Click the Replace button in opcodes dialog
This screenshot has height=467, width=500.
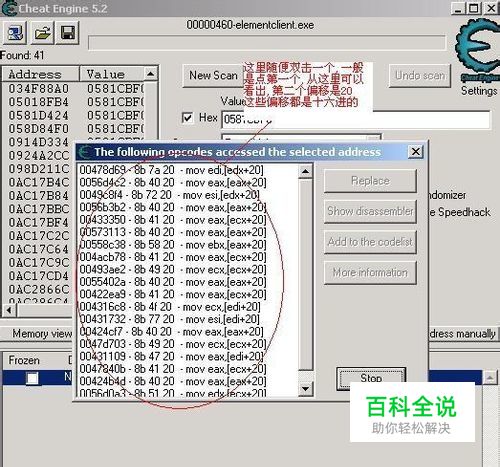[x=370, y=181]
